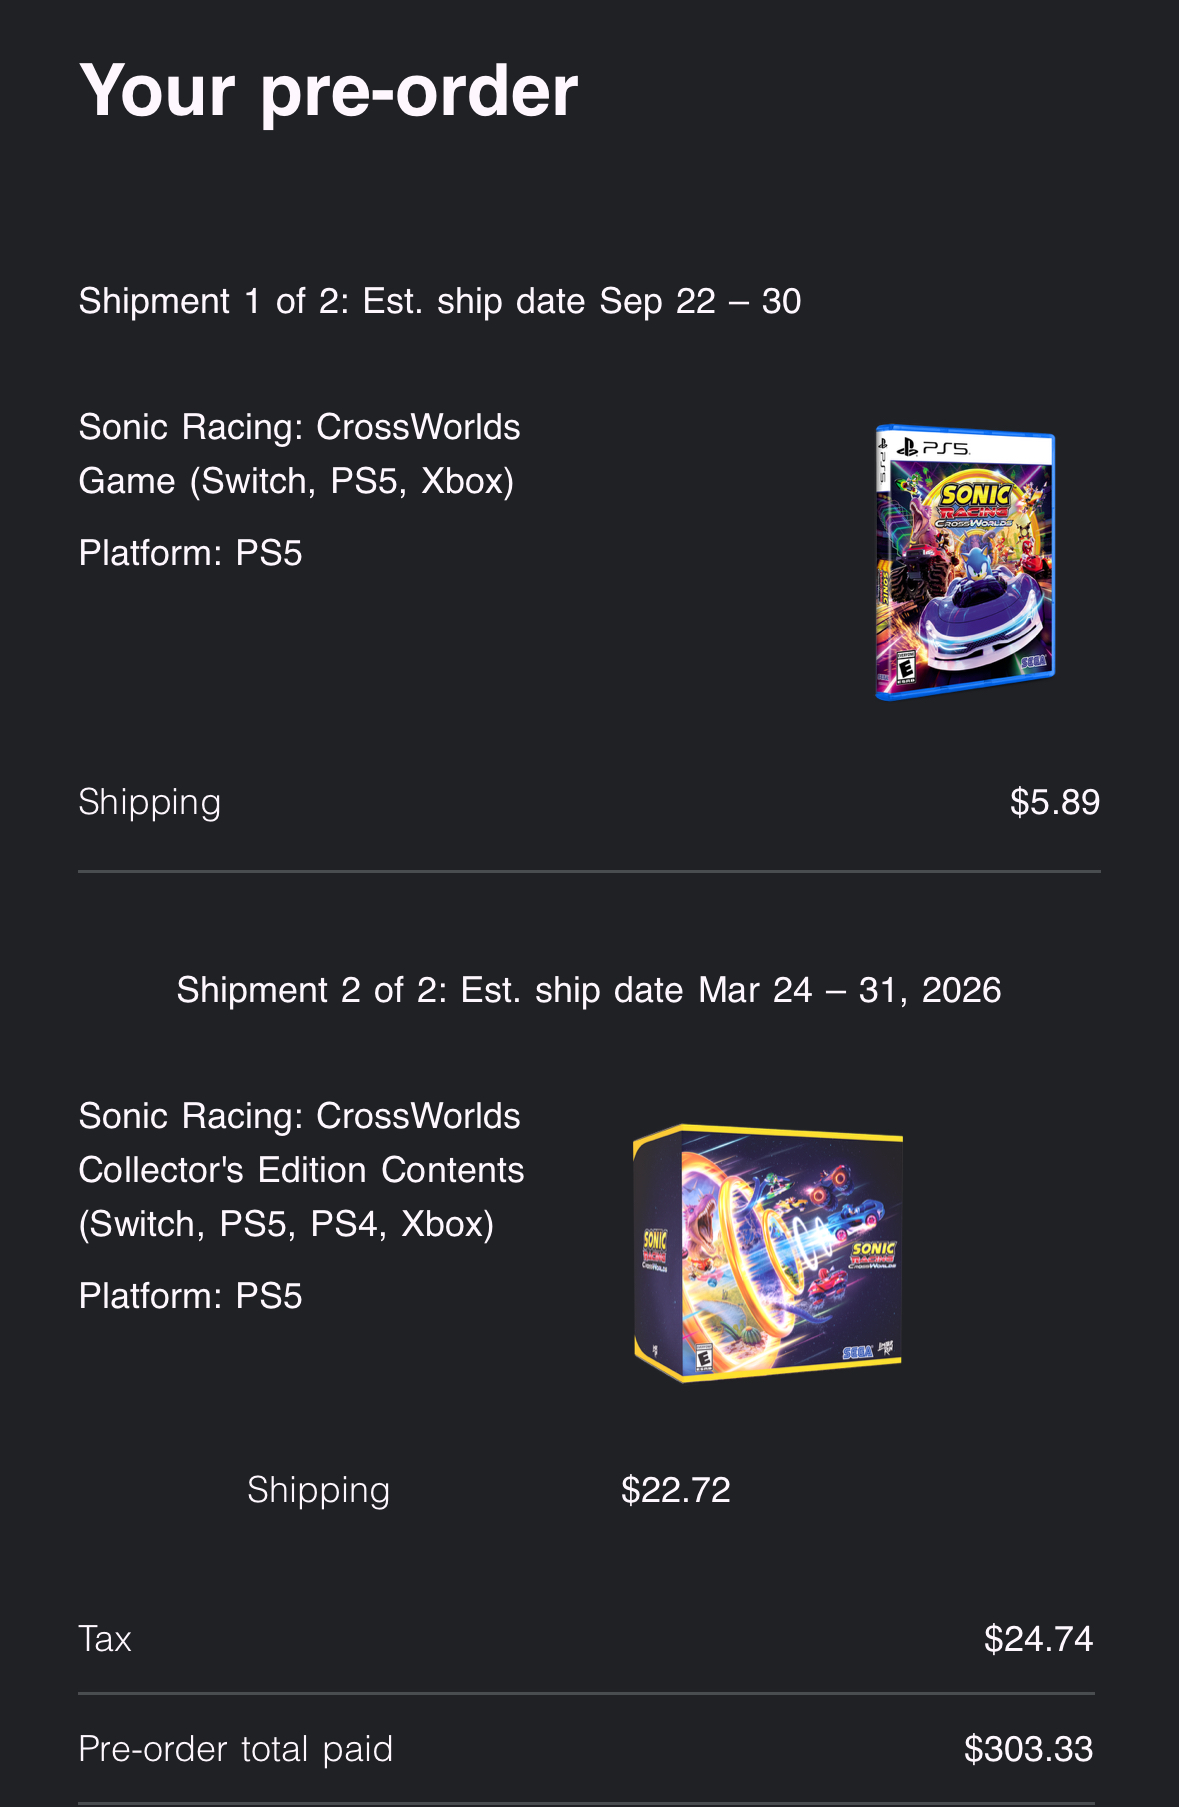Click Shipment 1 of 2 ship date text
1179x1807 pixels.
(x=440, y=301)
